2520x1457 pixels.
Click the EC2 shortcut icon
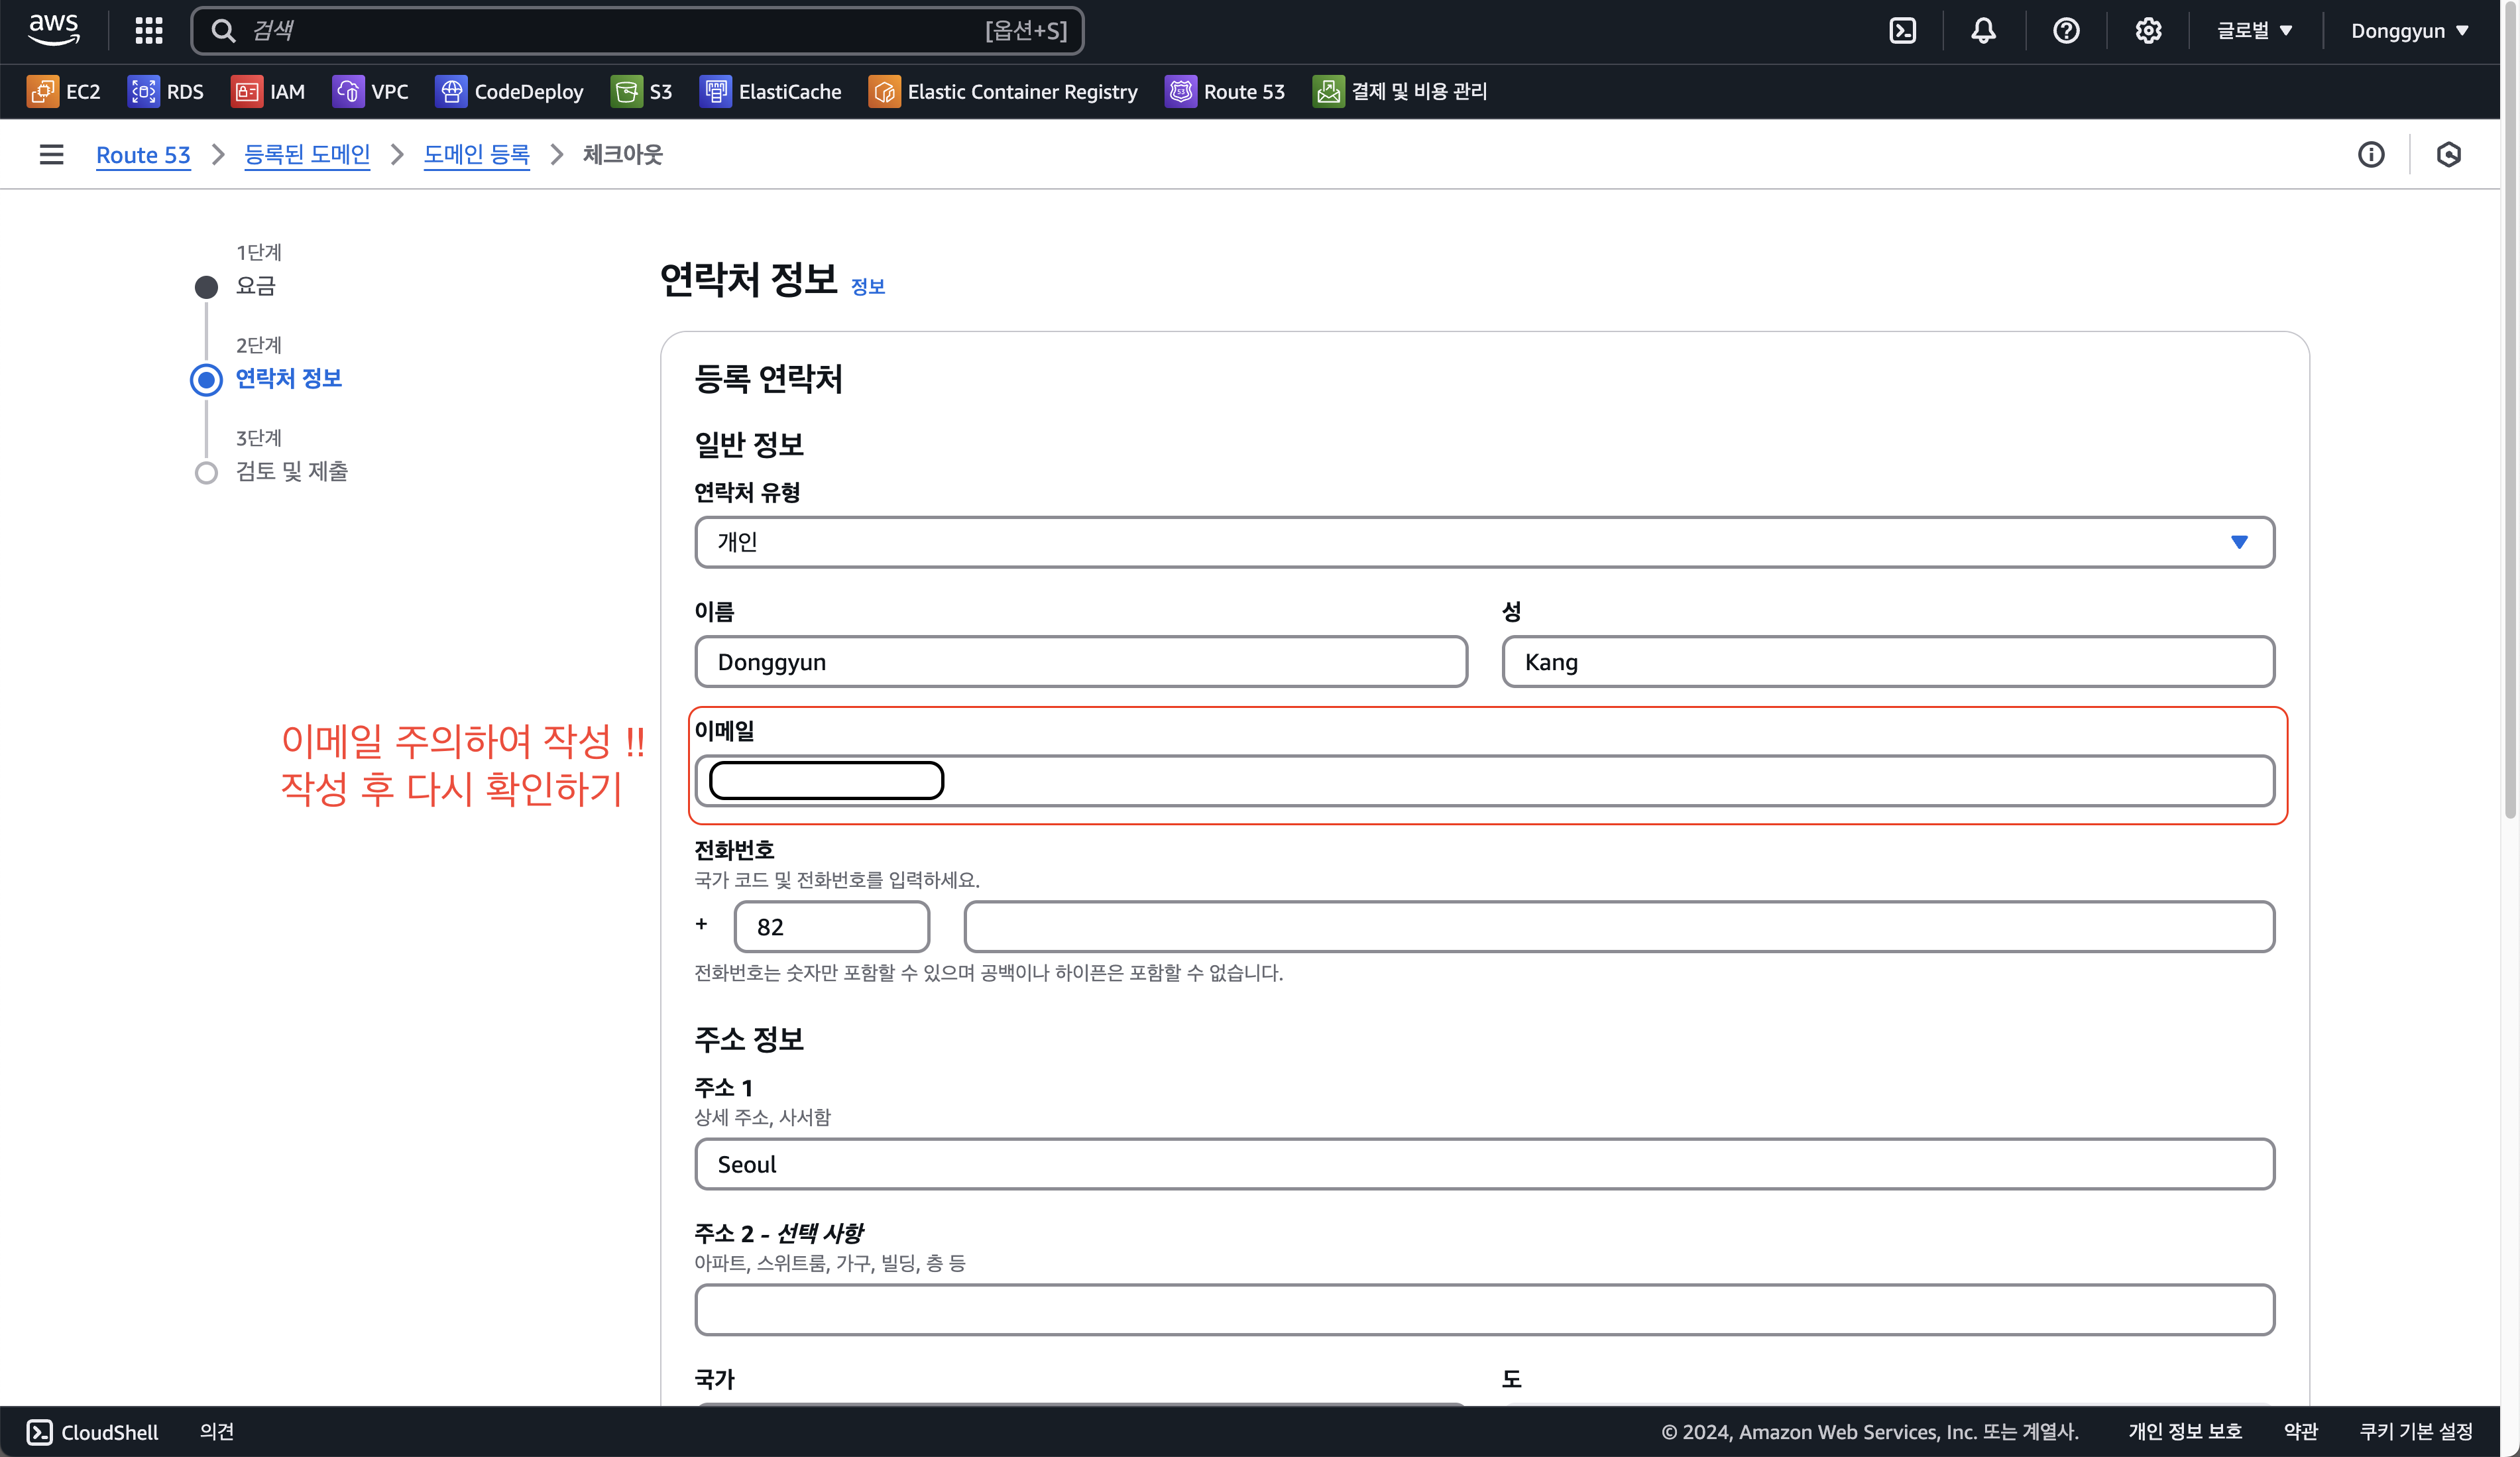(x=42, y=92)
